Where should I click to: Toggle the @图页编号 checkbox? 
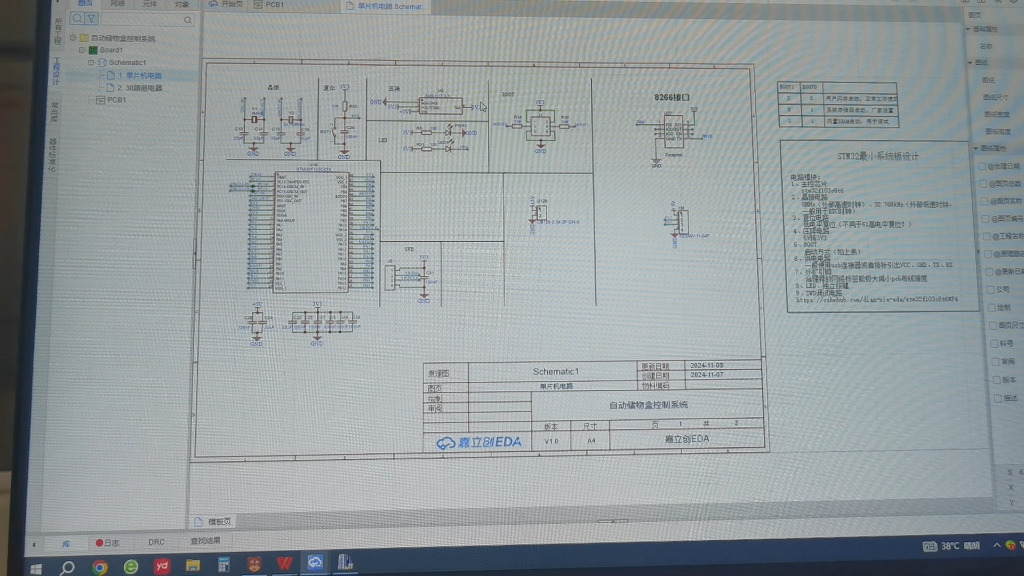(985, 219)
